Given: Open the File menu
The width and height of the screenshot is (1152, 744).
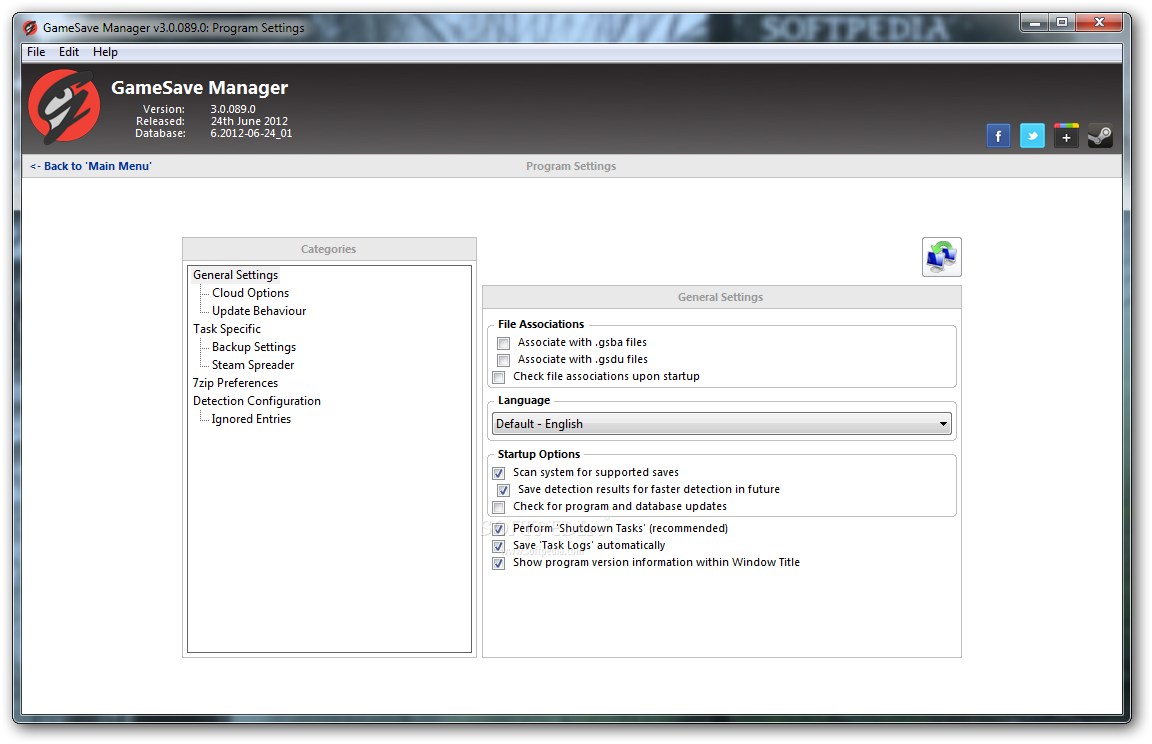Looking at the screenshot, I should pyautogui.click(x=36, y=51).
